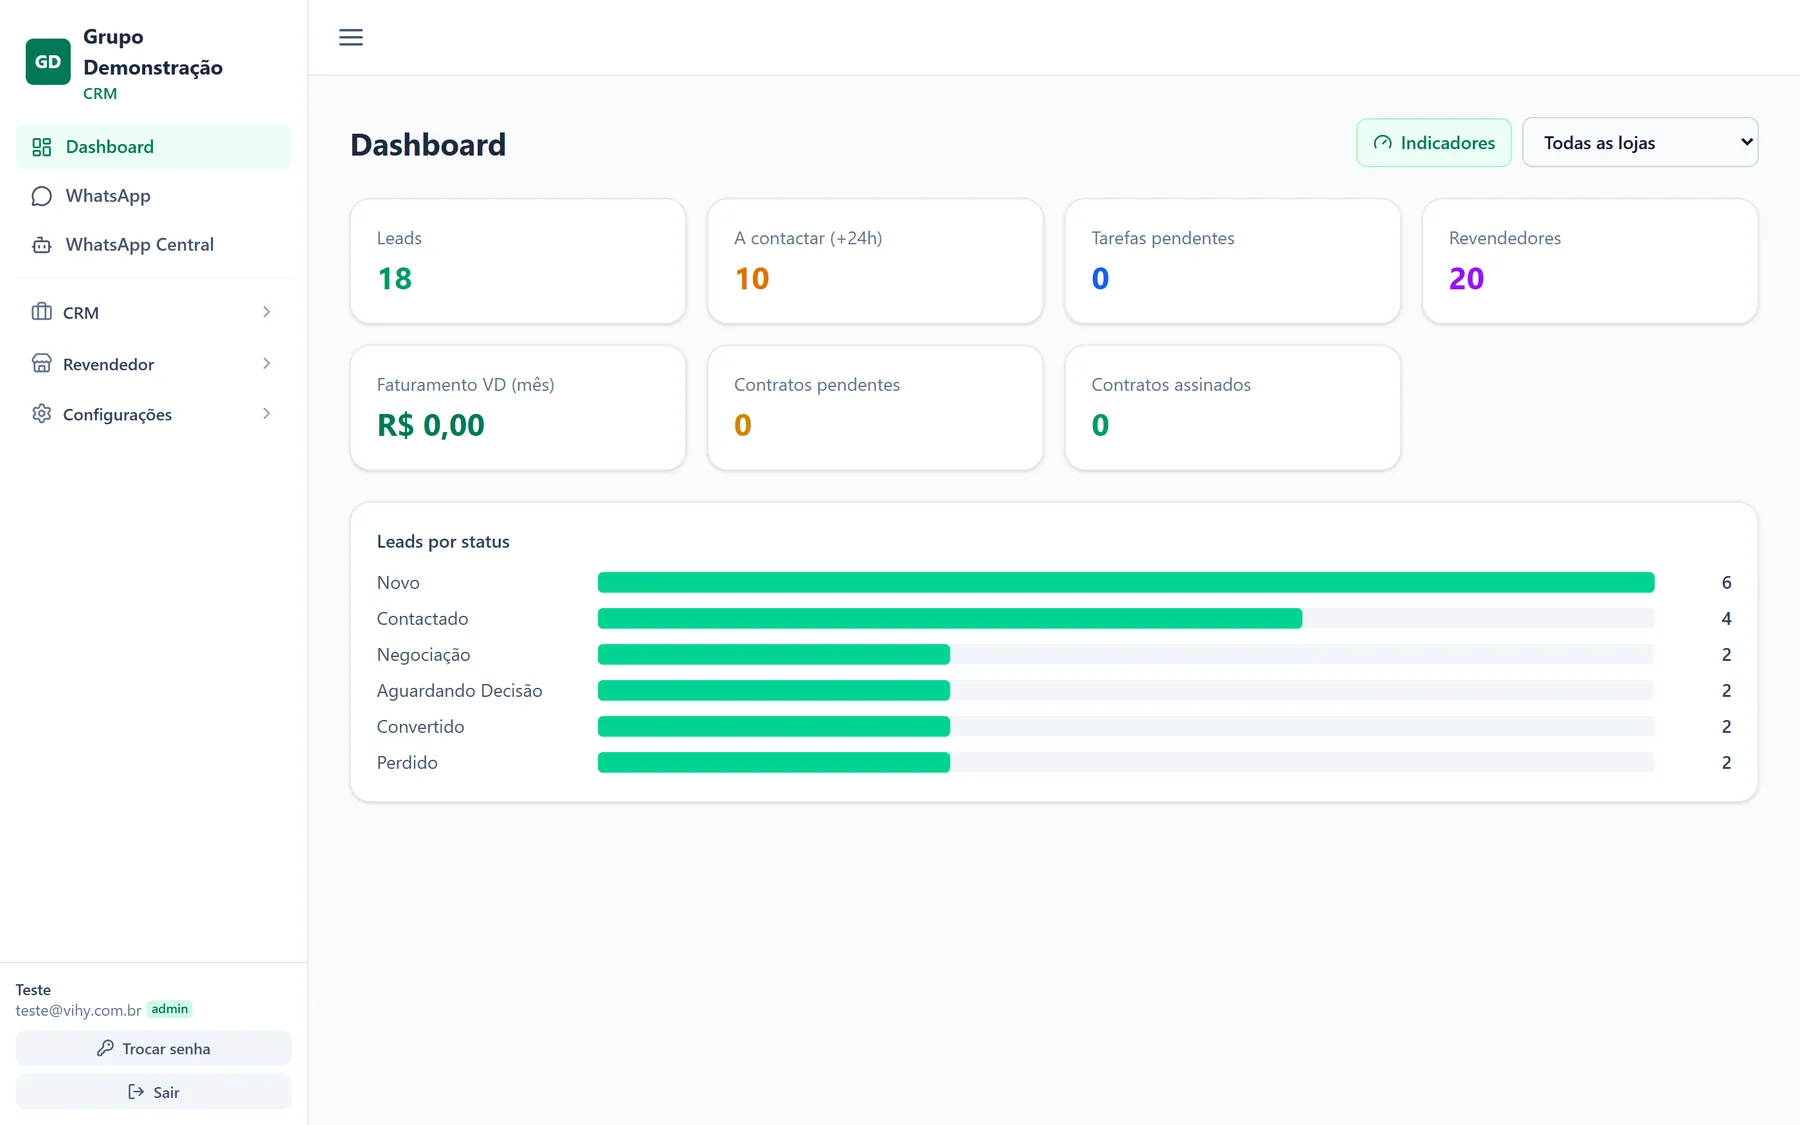This screenshot has height=1125, width=1800.
Task: Click the gauge icon in Indicadores
Action: coord(1383,143)
